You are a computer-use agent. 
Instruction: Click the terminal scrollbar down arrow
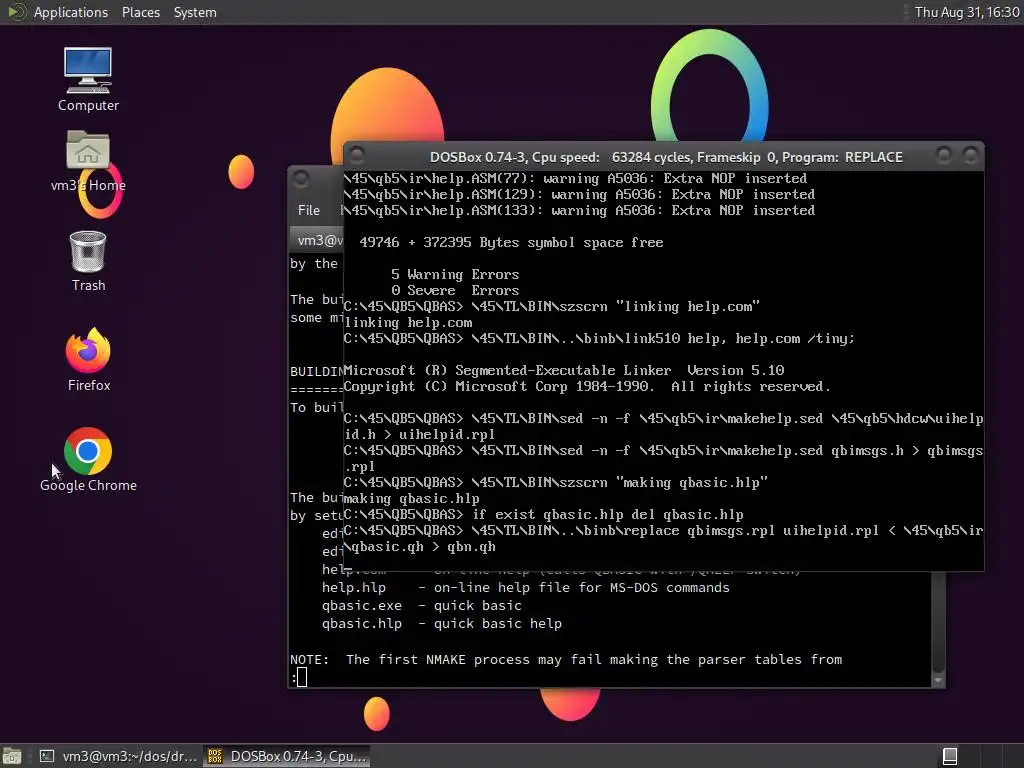pos(938,680)
